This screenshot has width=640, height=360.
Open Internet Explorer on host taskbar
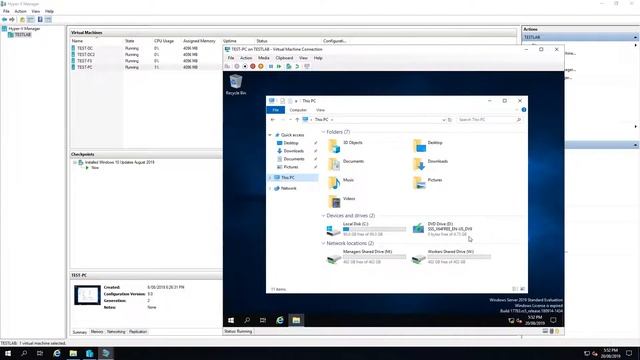coord(57,353)
